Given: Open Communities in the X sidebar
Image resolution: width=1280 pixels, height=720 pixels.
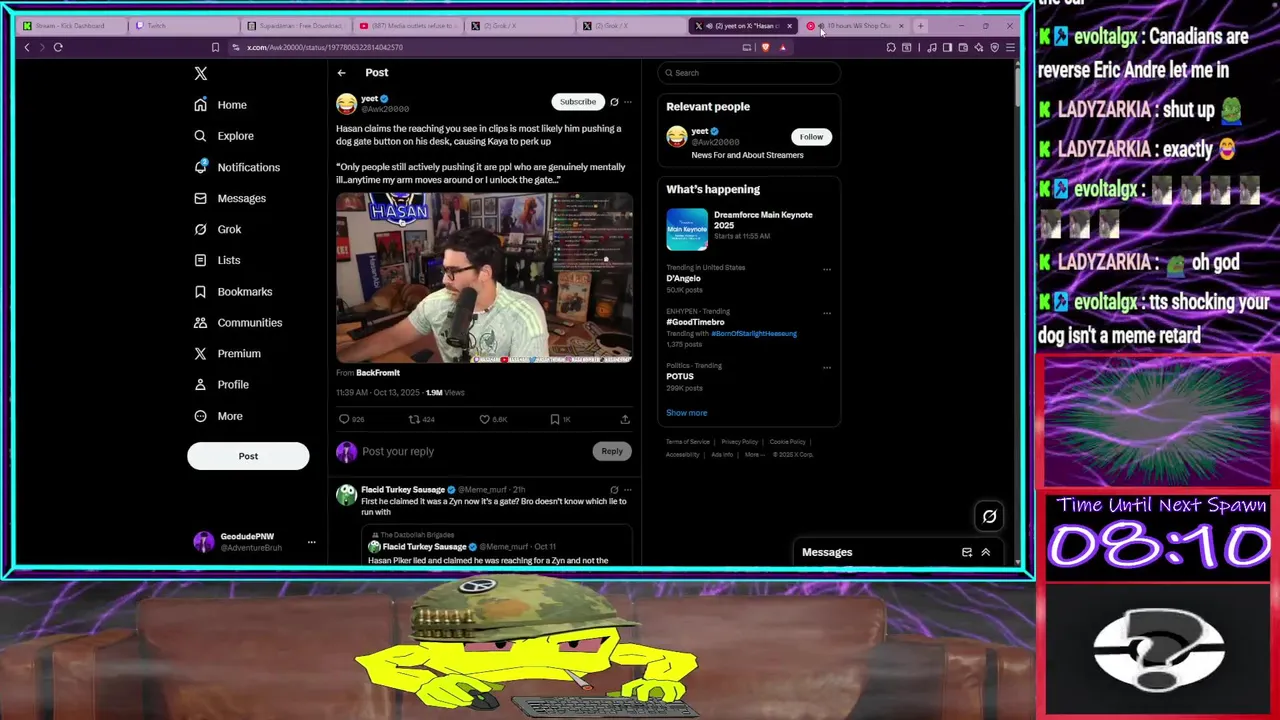Looking at the screenshot, I should point(237,322).
